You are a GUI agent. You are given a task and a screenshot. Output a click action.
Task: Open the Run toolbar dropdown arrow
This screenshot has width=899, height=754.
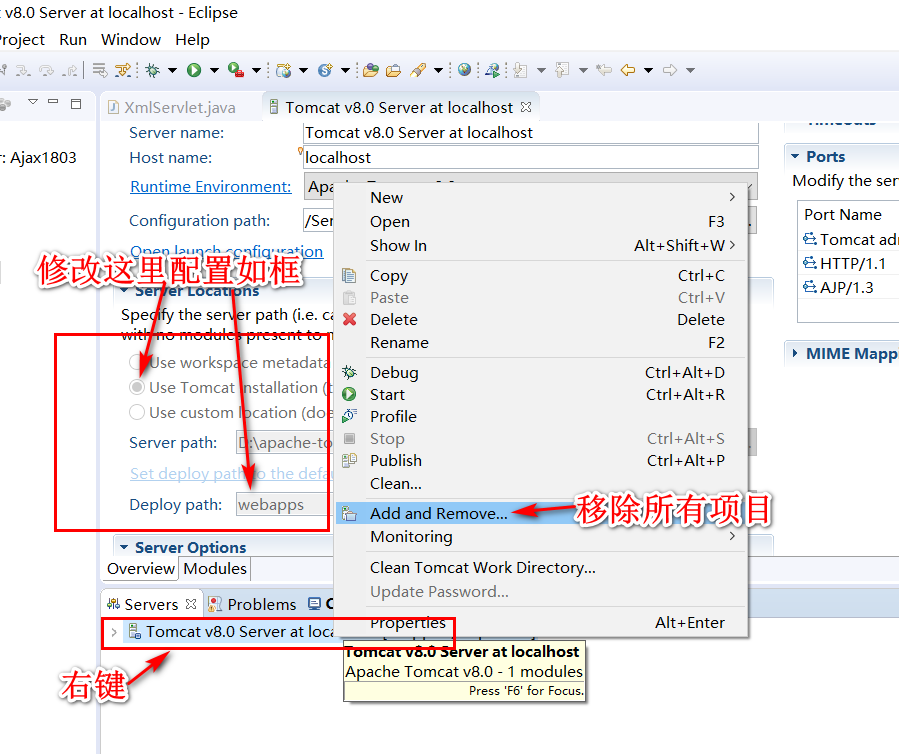[214, 71]
